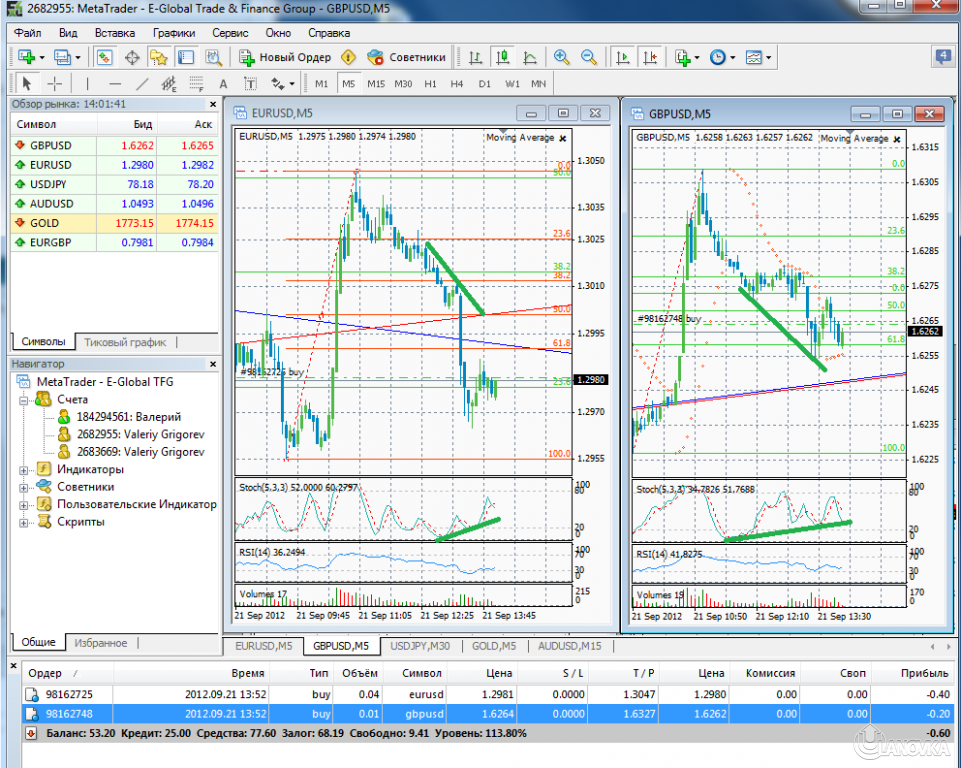Open the Сервис menu
Viewport: 961px width, 768px height.
coord(230,32)
